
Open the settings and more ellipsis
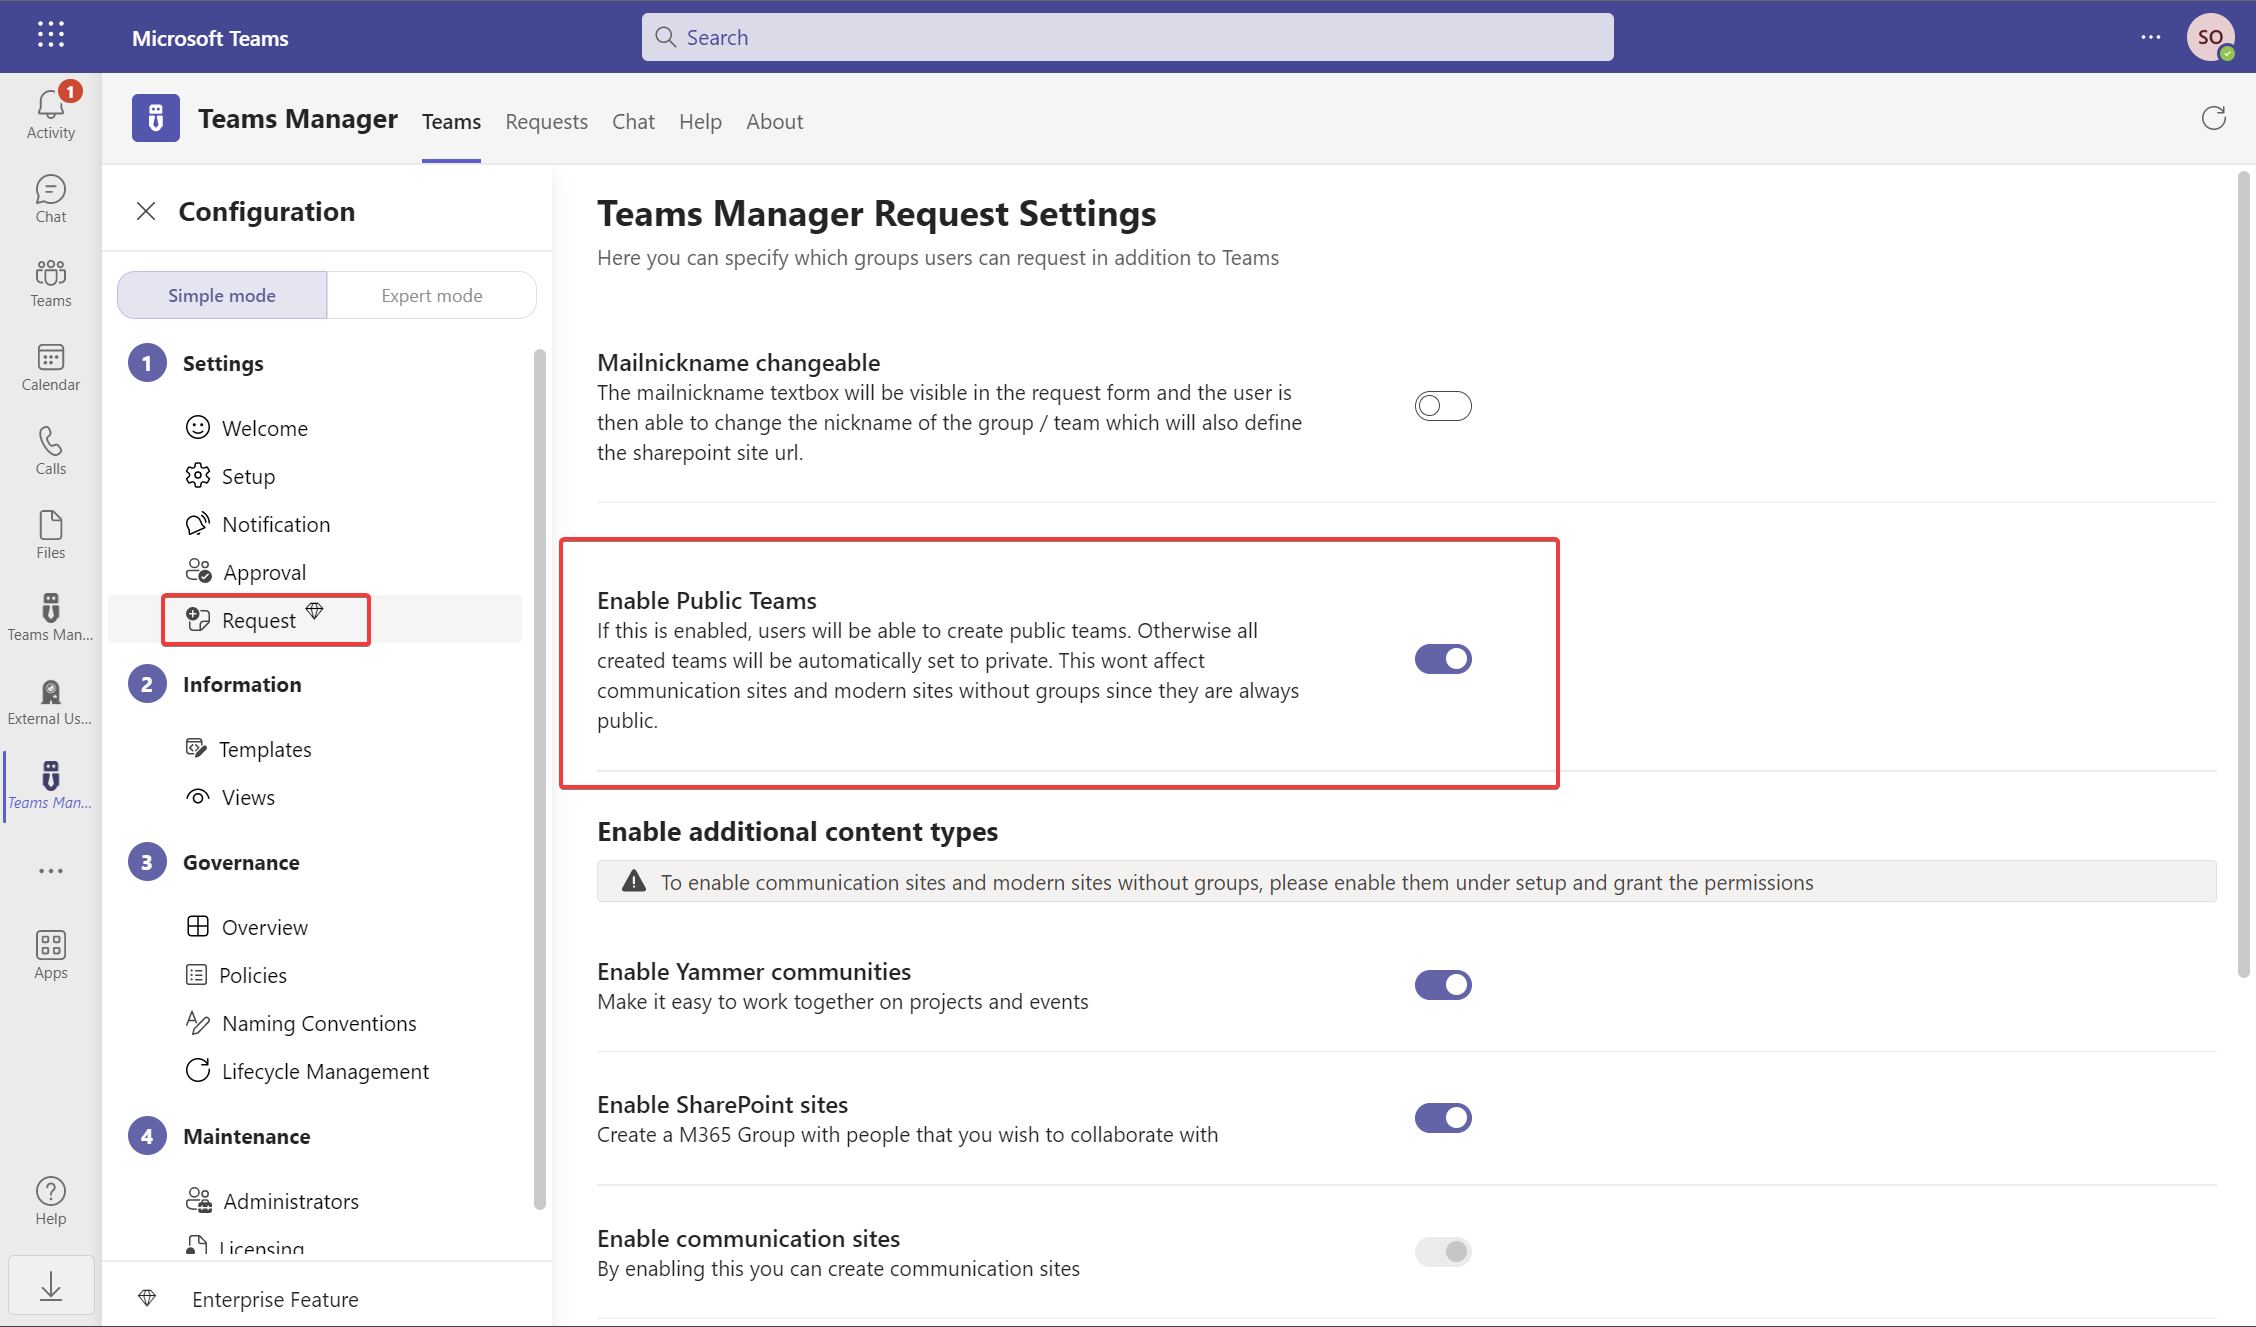(2151, 37)
